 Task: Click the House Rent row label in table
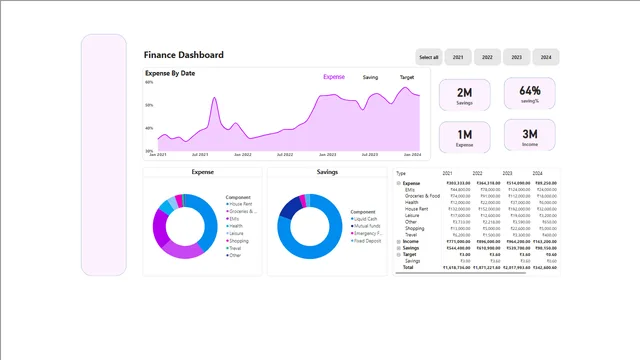(x=416, y=209)
